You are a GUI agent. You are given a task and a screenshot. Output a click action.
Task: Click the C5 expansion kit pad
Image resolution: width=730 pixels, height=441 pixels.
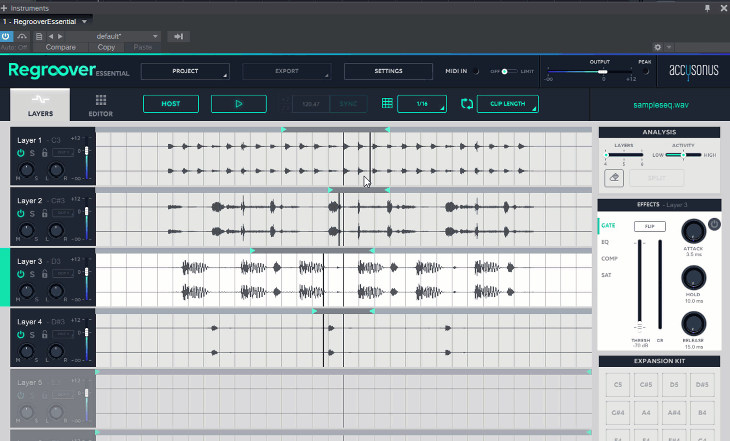pos(618,385)
